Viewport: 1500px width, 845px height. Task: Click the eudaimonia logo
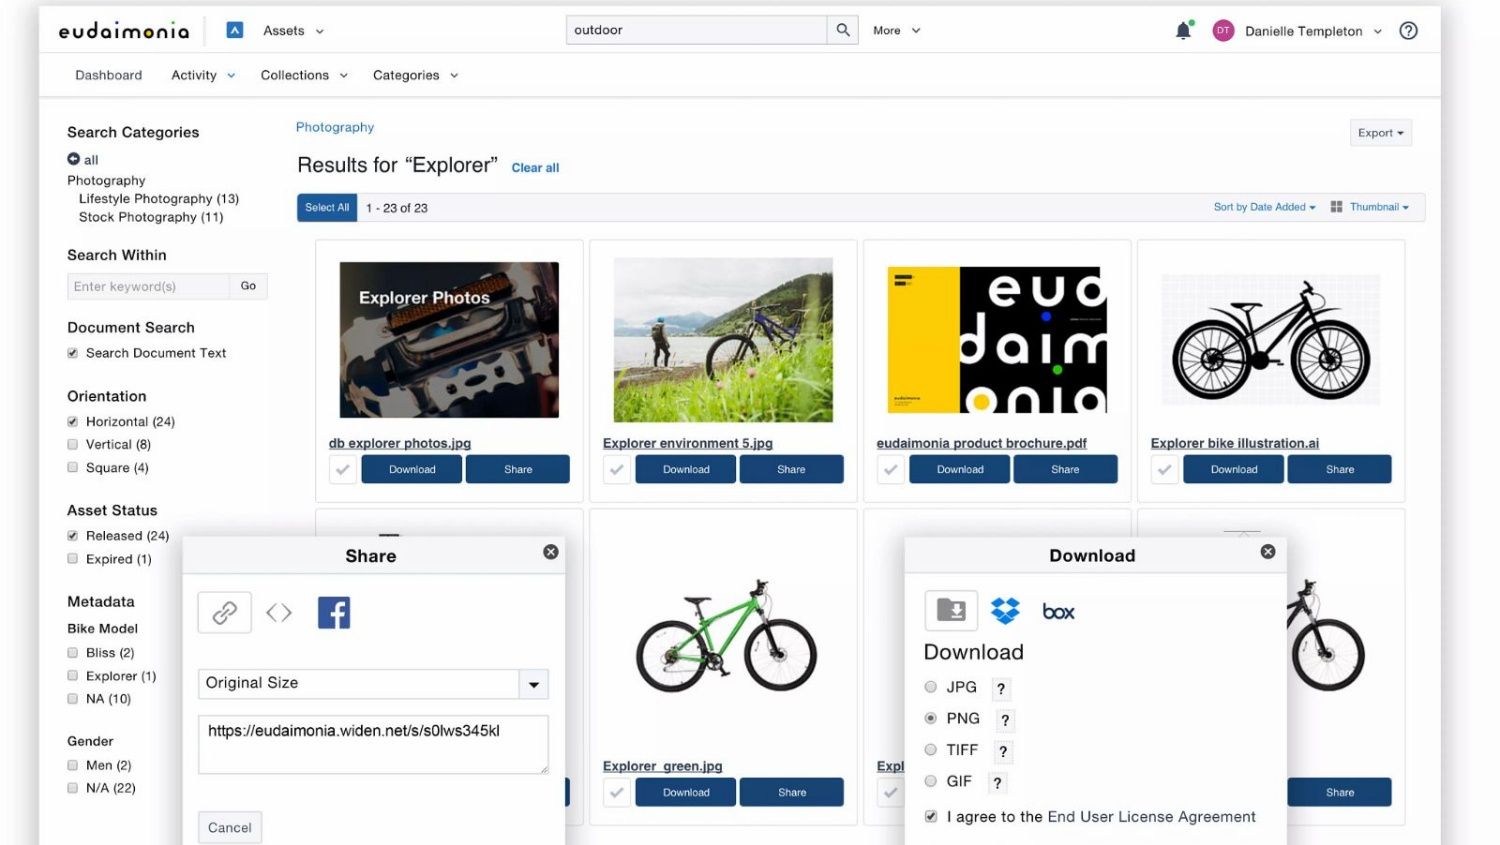(124, 31)
